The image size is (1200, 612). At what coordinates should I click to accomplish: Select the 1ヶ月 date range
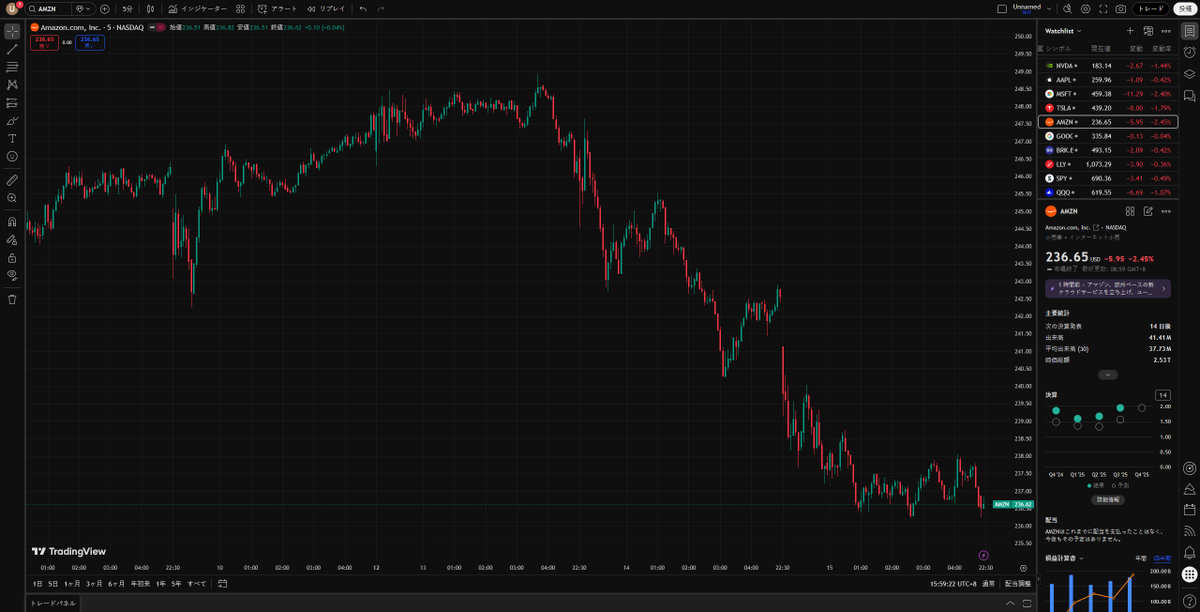tap(72, 583)
